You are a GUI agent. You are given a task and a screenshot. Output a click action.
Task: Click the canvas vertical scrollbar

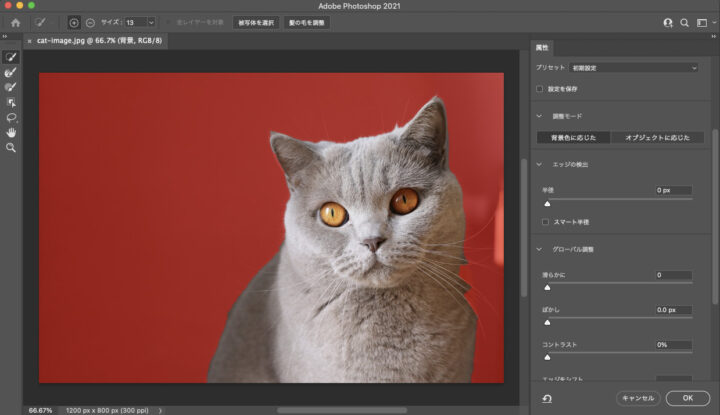(524, 227)
